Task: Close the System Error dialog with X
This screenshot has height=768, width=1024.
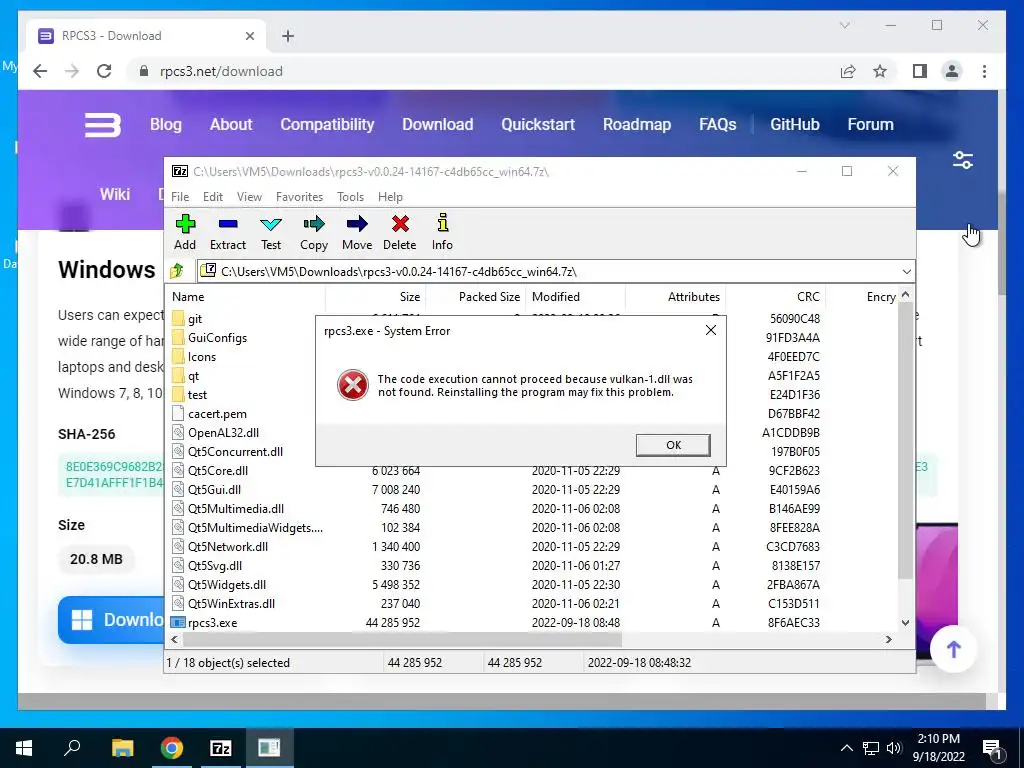Action: (711, 330)
